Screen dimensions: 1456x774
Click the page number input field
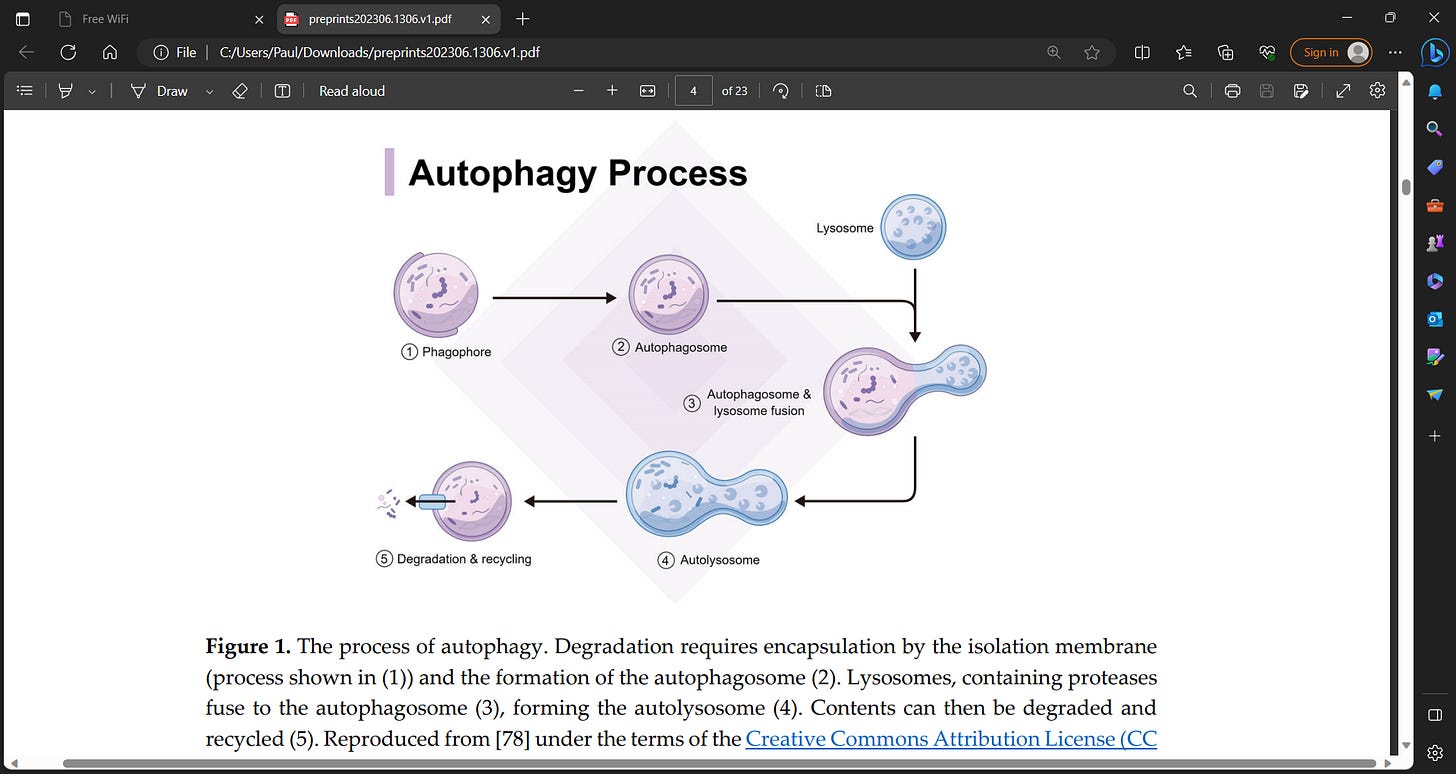pyautogui.click(x=694, y=91)
